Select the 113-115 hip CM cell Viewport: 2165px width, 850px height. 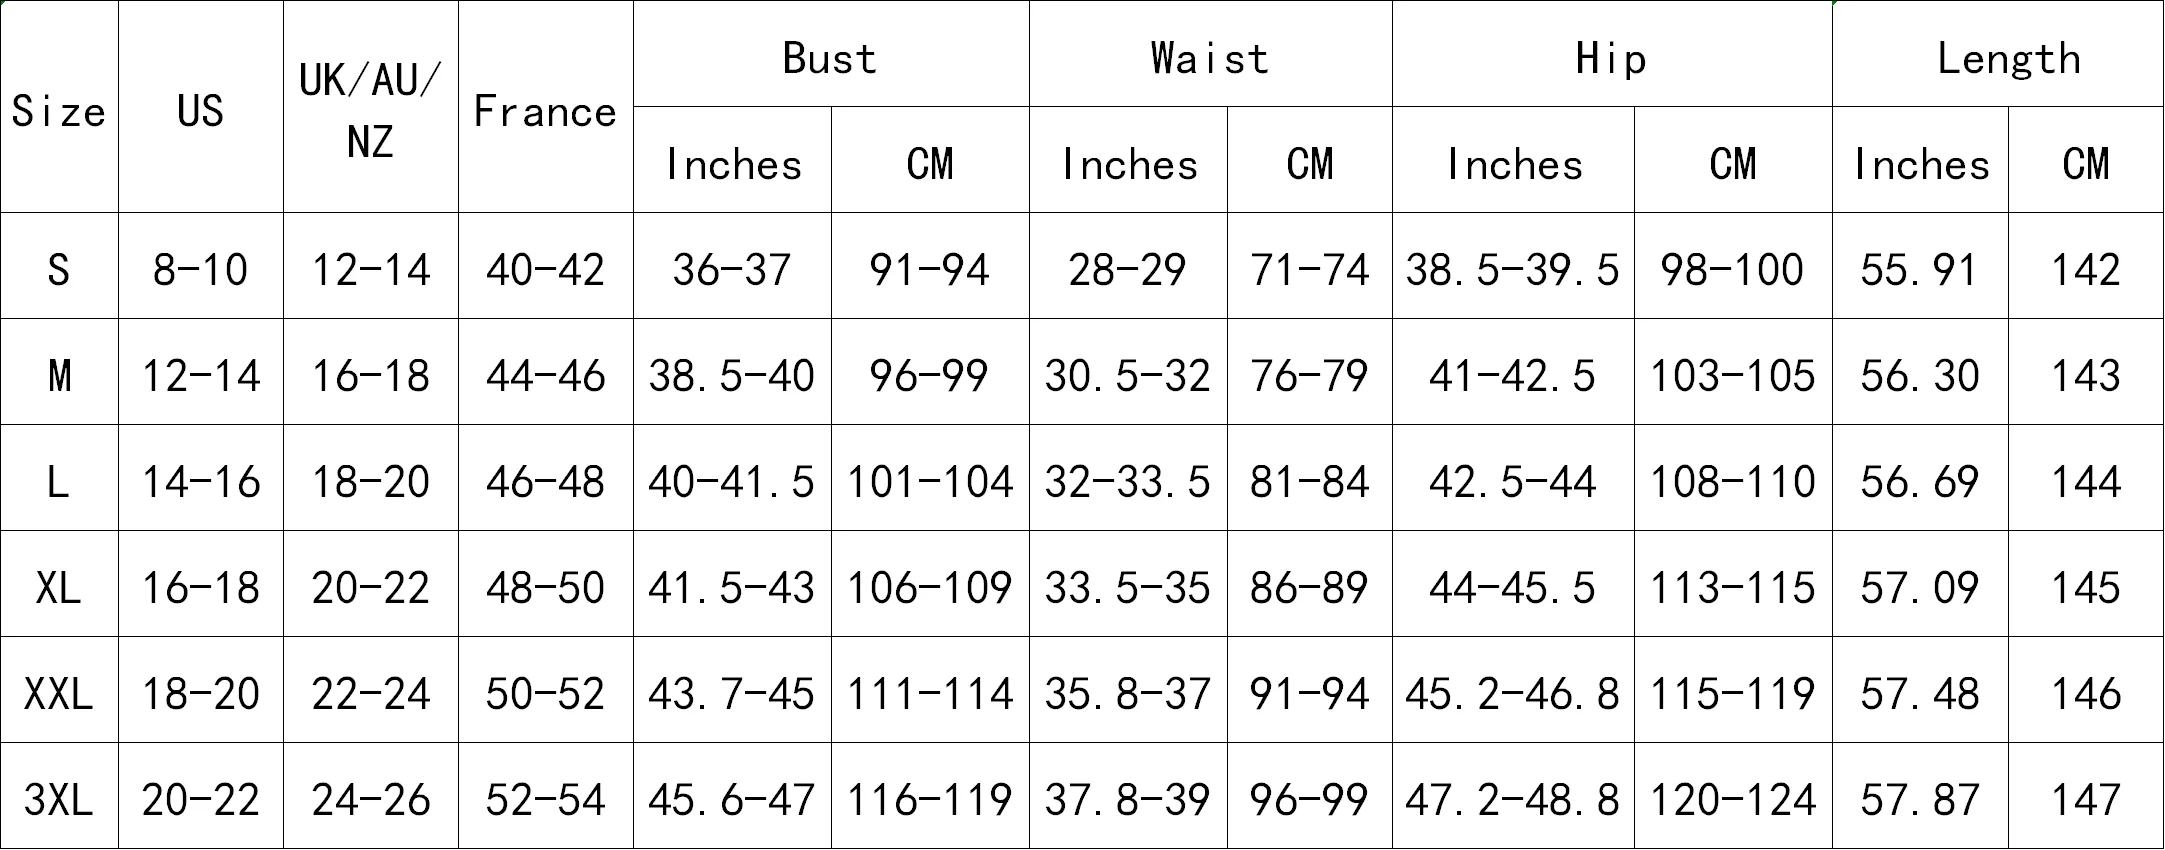(1733, 584)
